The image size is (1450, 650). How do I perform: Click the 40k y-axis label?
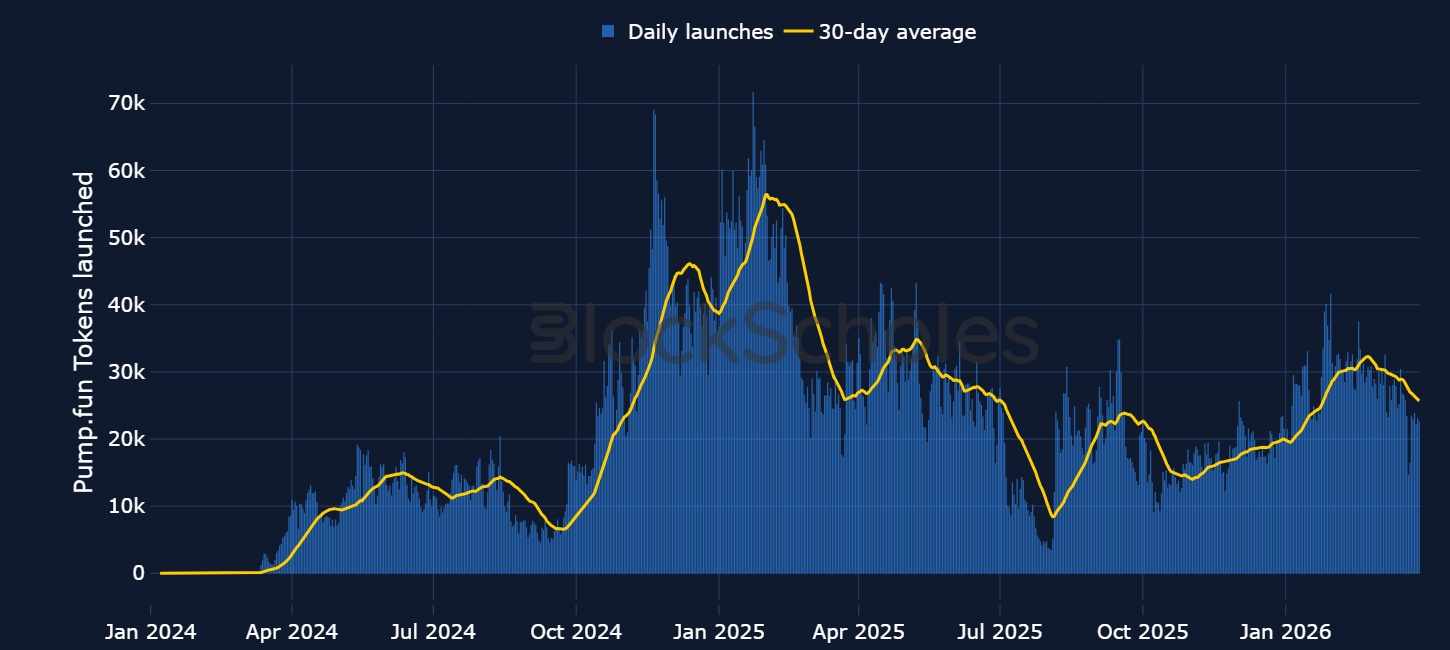(125, 305)
